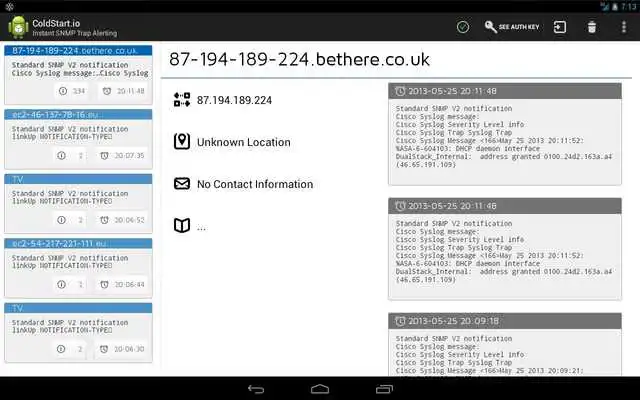Select the ec2-46-137-78-16 device card header
The image size is (640, 400).
78,115
